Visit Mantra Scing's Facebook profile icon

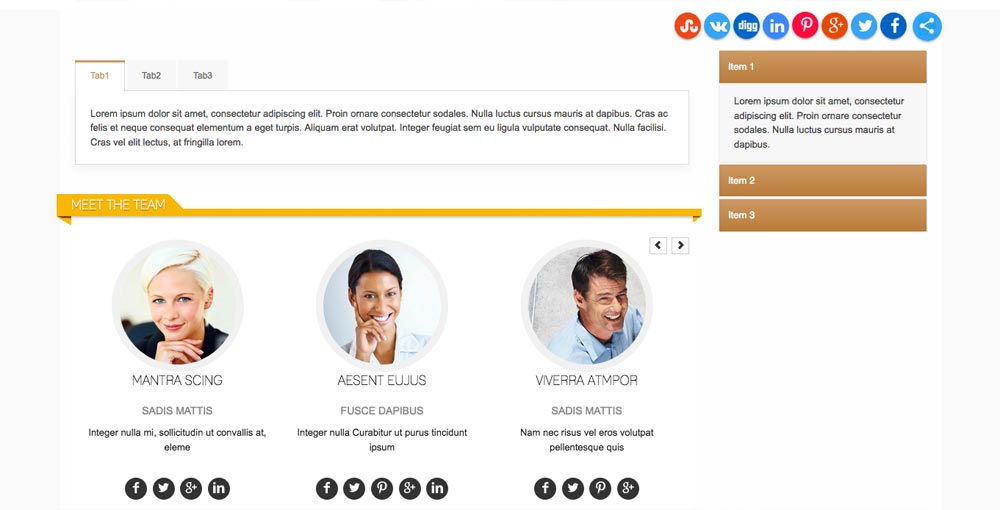tap(136, 488)
